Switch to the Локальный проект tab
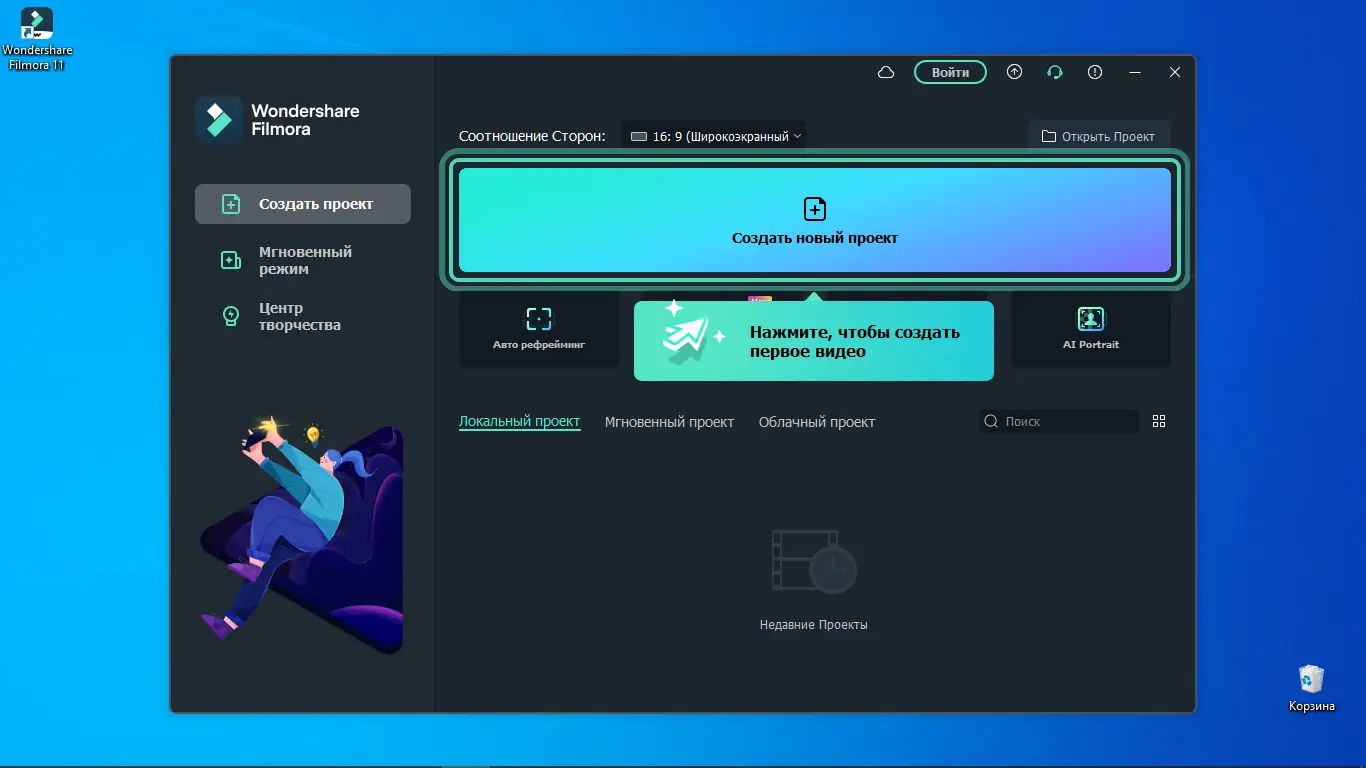The height and width of the screenshot is (768, 1366). [x=519, y=421]
